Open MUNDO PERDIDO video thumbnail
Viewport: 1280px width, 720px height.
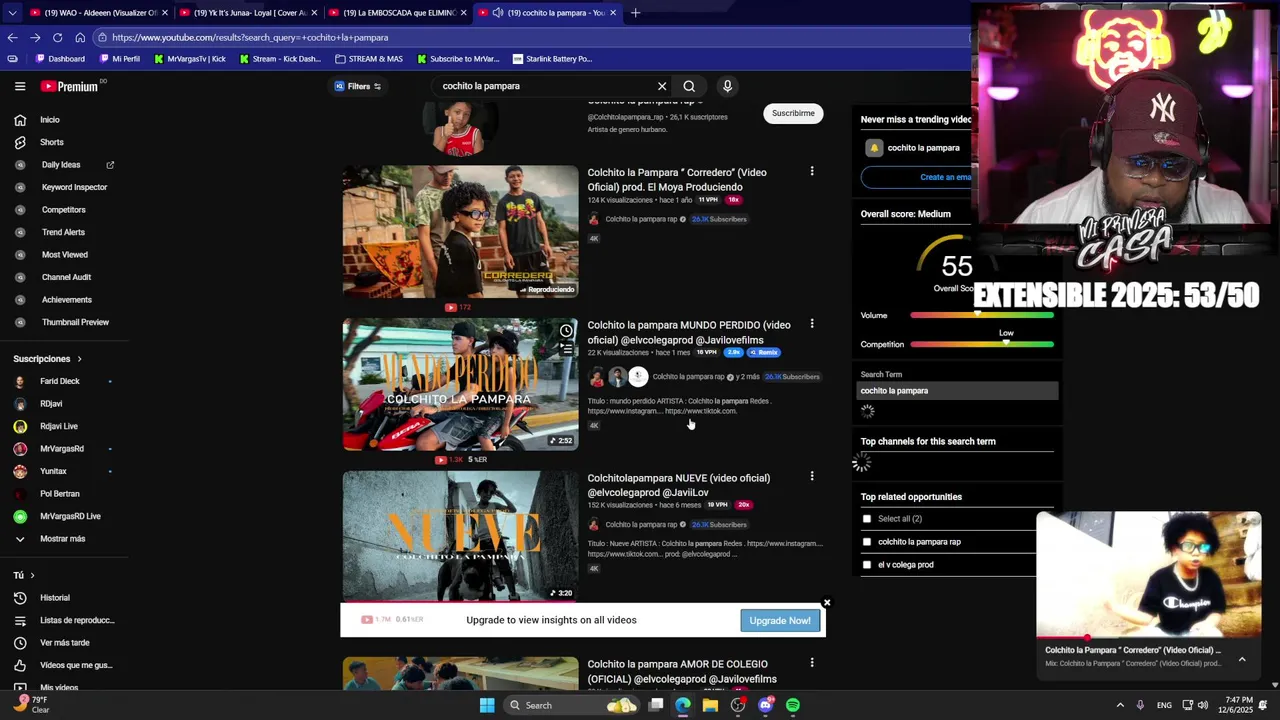tap(460, 384)
